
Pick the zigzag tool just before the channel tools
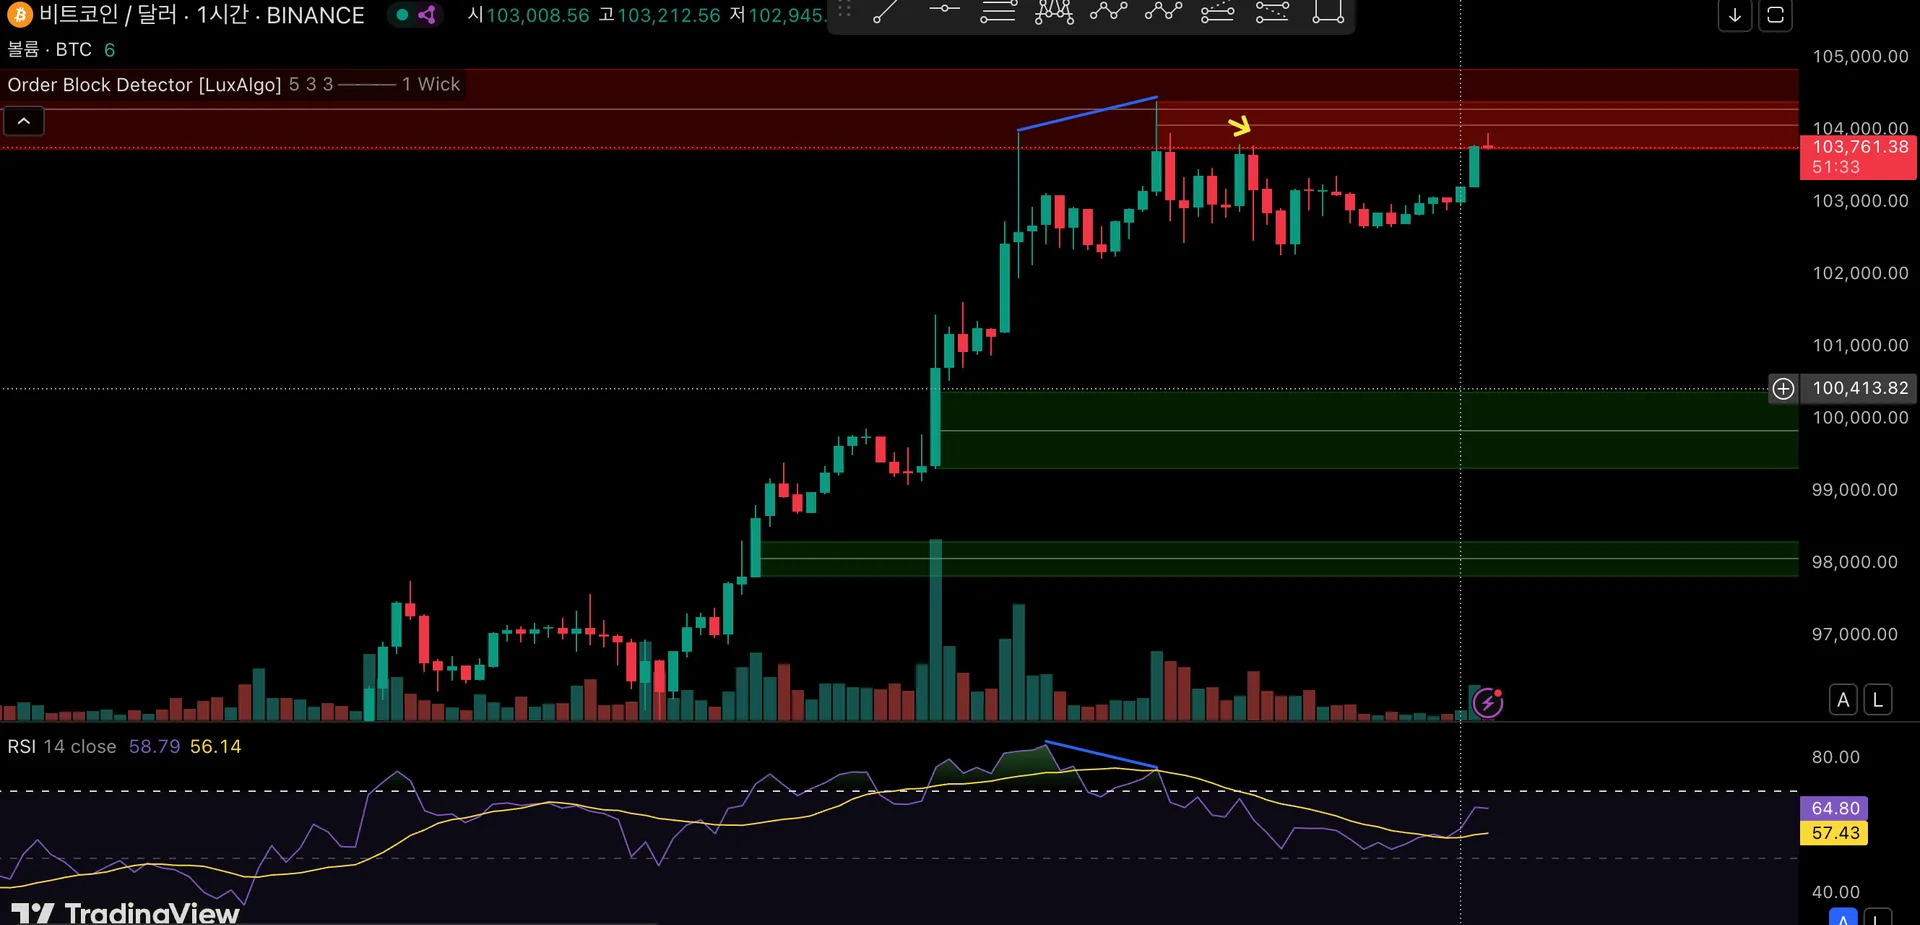click(x=1163, y=12)
